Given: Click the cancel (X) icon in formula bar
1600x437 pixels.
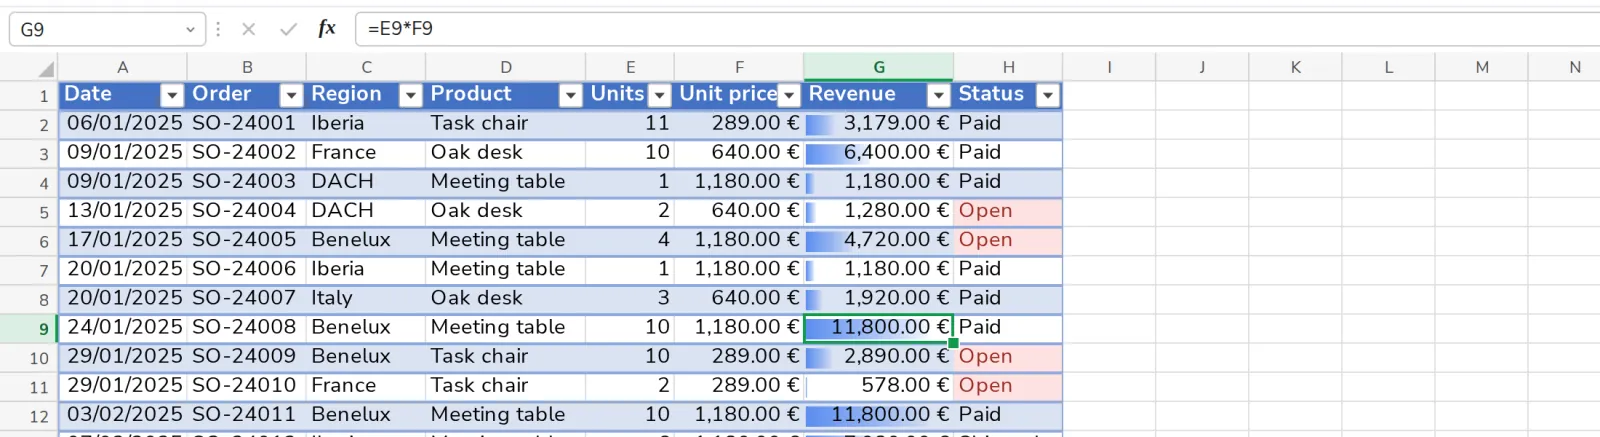Looking at the screenshot, I should pyautogui.click(x=249, y=29).
